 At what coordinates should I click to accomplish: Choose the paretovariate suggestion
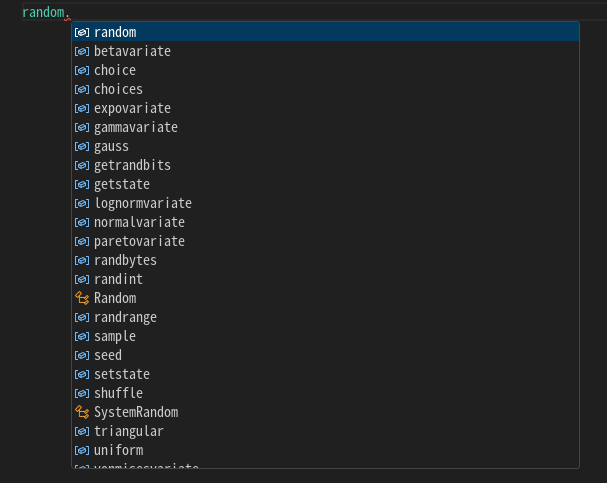[x=139, y=241]
